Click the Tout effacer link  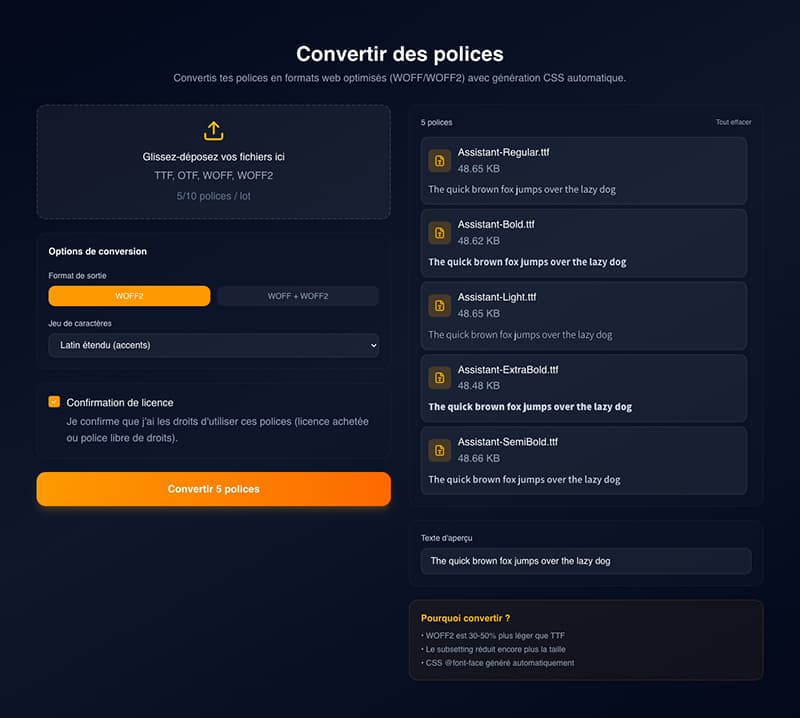(735, 122)
